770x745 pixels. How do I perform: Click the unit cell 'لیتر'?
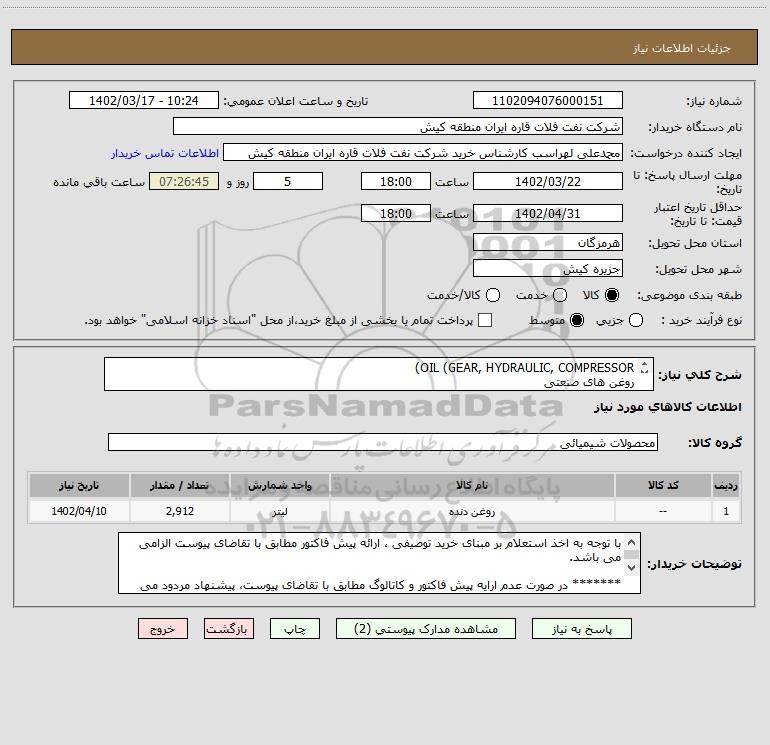pyautogui.click(x=279, y=511)
